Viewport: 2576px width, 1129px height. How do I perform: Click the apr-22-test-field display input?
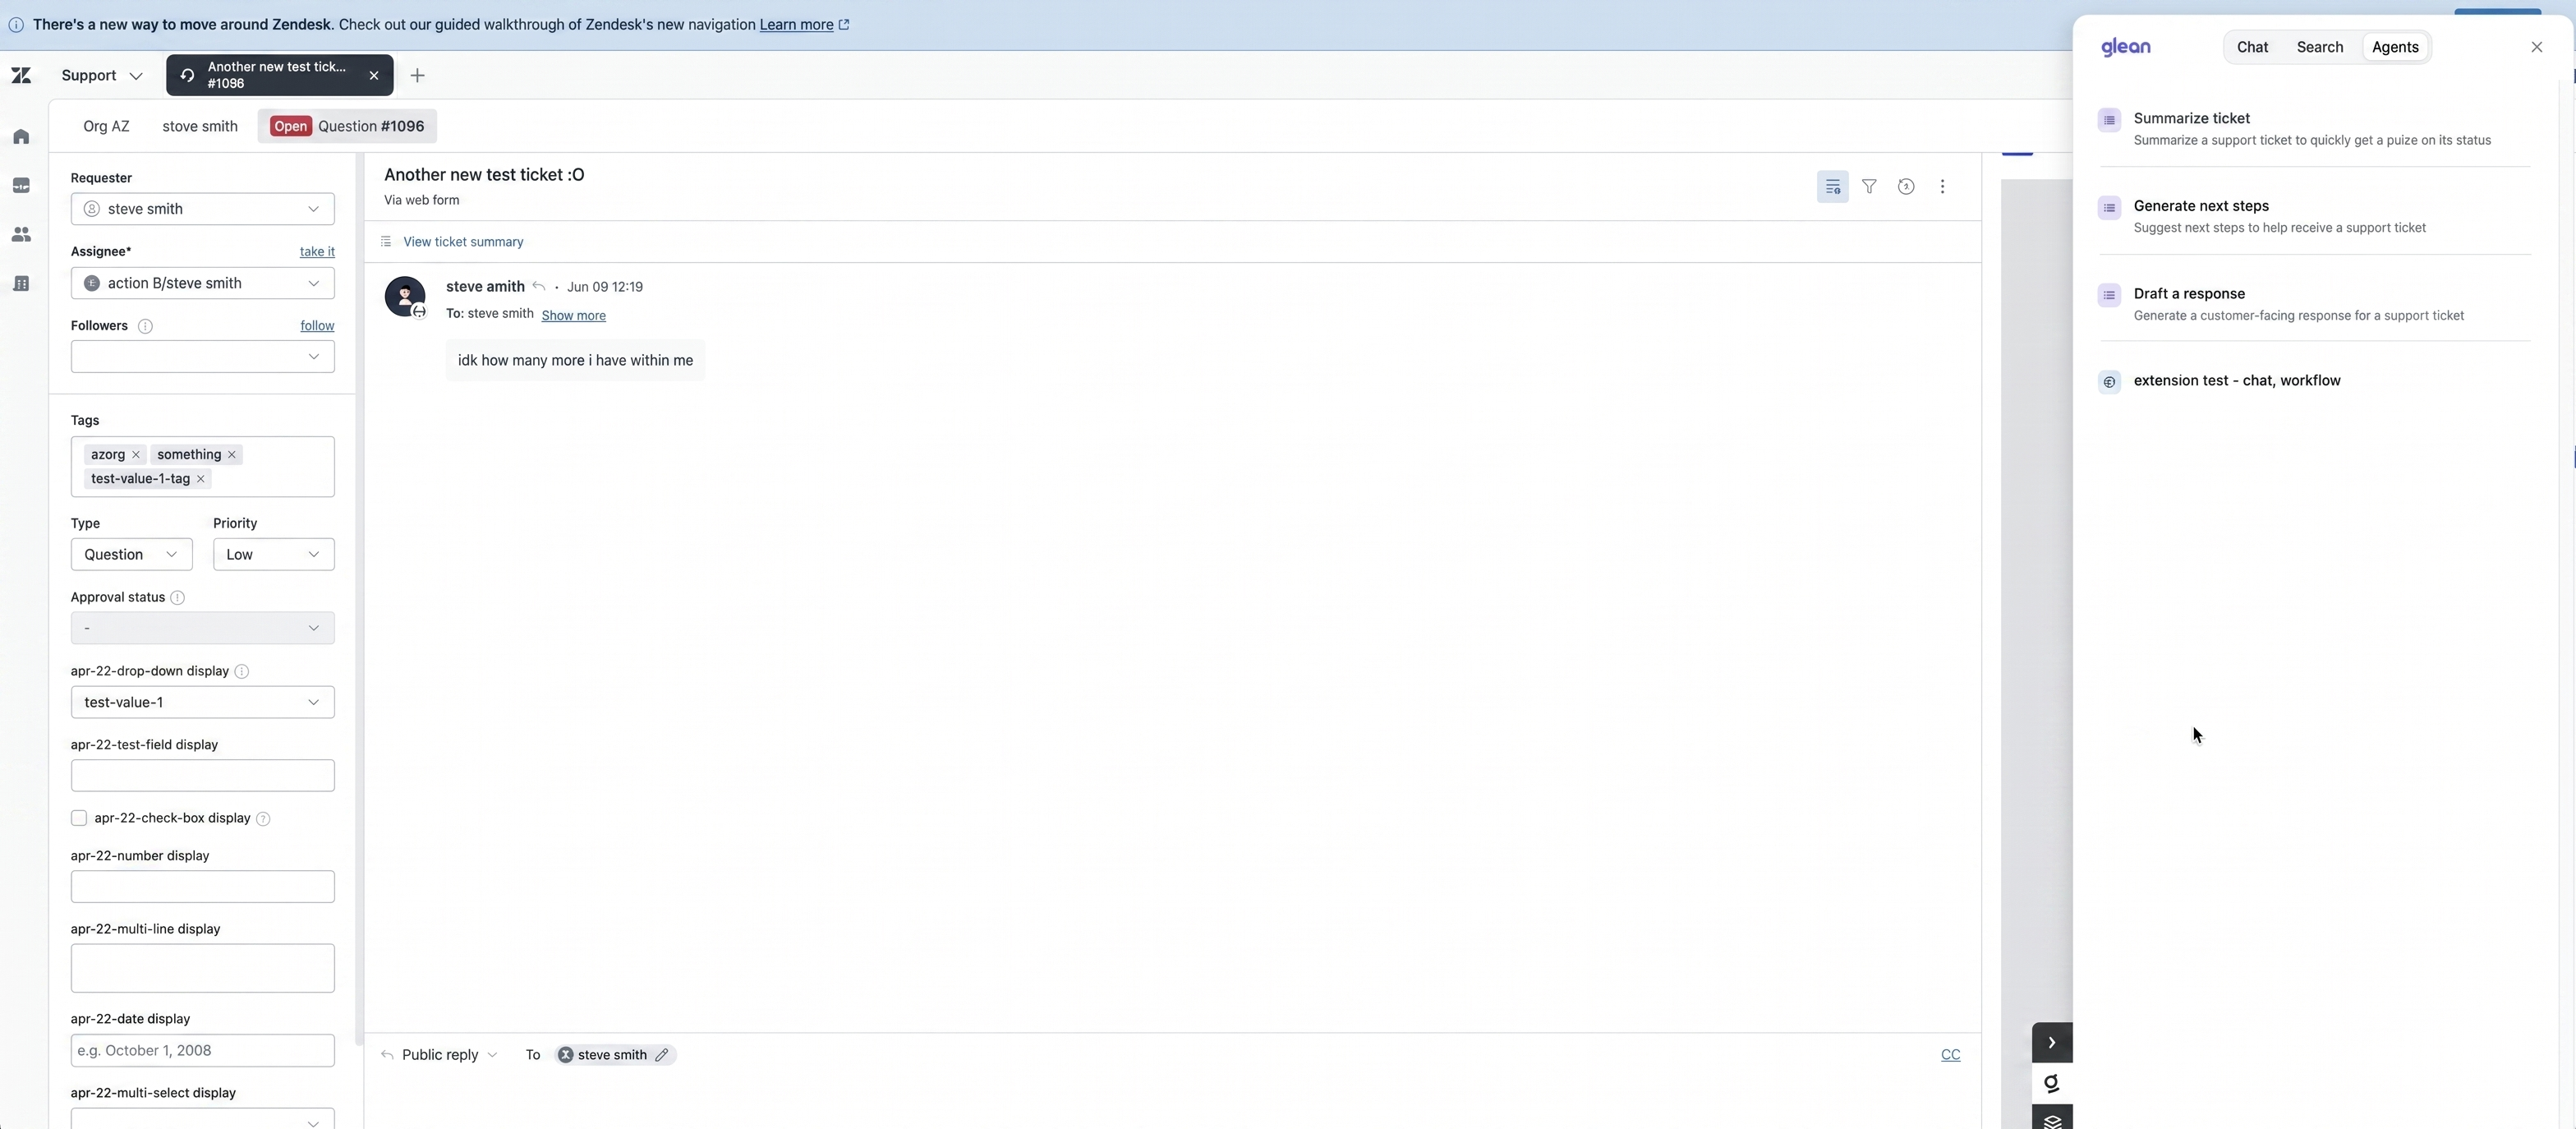point(203,776)
